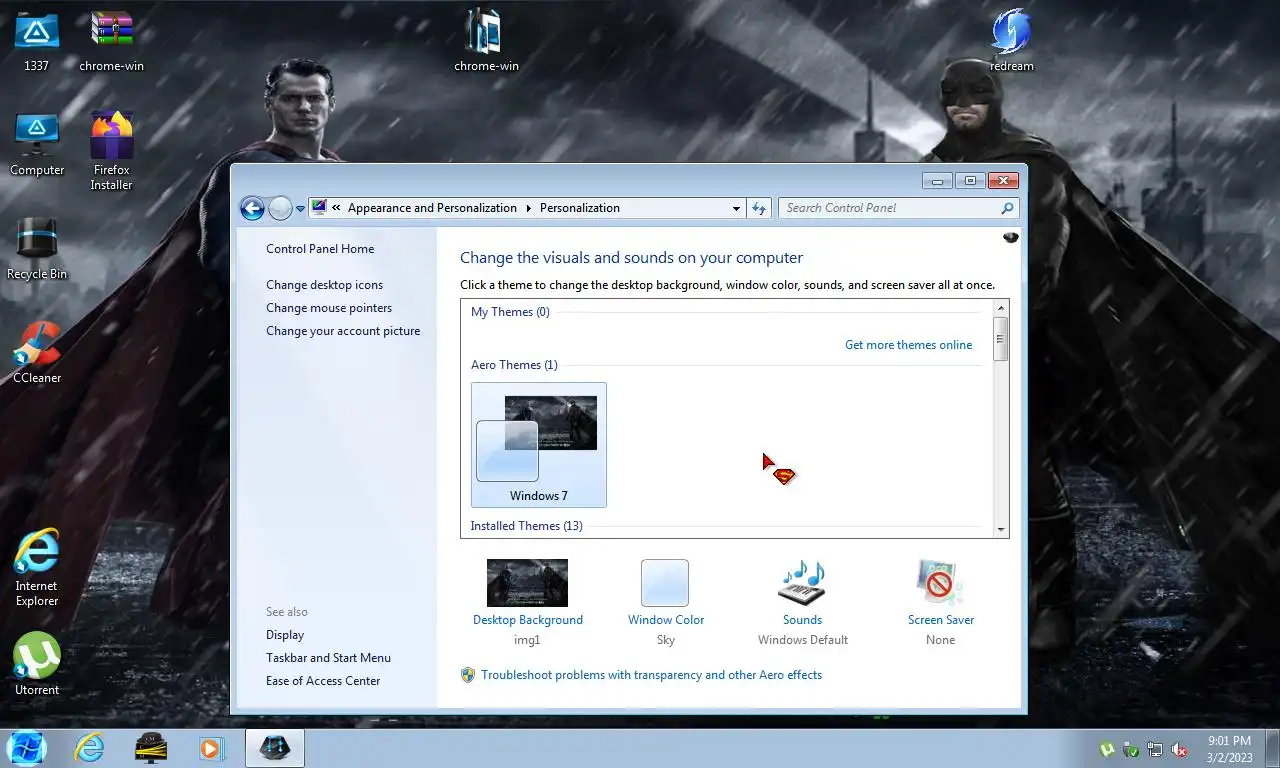The width and height of the screenshot is (1280, 768).
Task: Click the address bar folder icon
Action: [x=319, y=208]
